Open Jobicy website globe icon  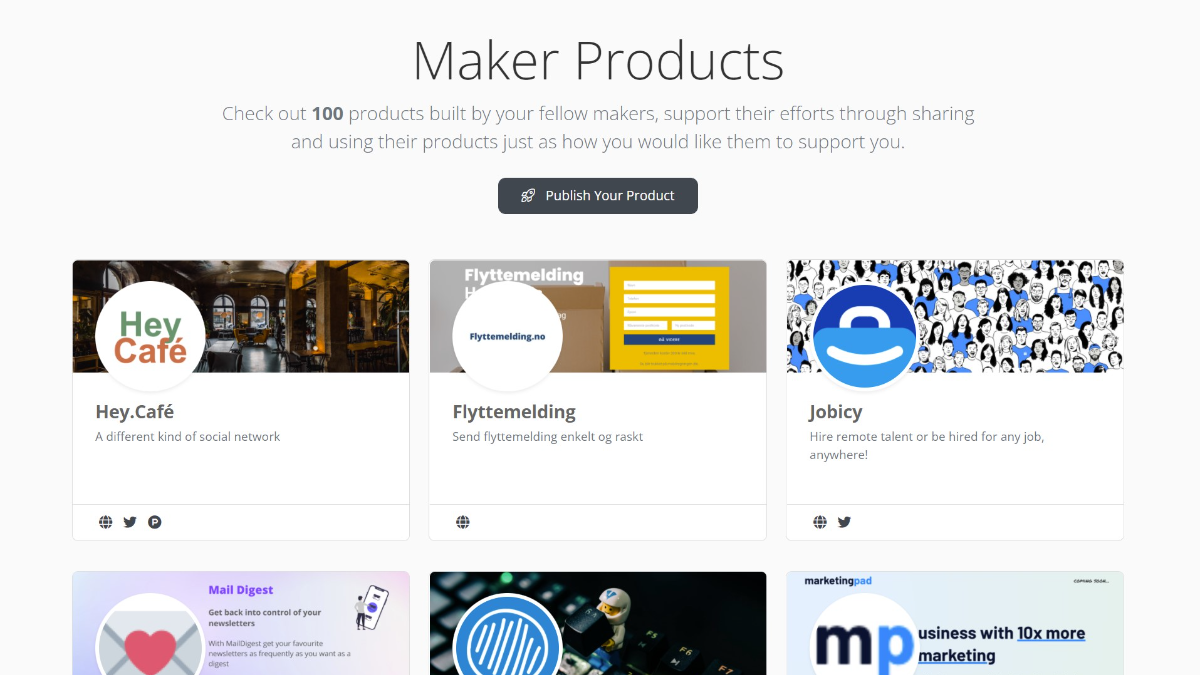point(820,522)
